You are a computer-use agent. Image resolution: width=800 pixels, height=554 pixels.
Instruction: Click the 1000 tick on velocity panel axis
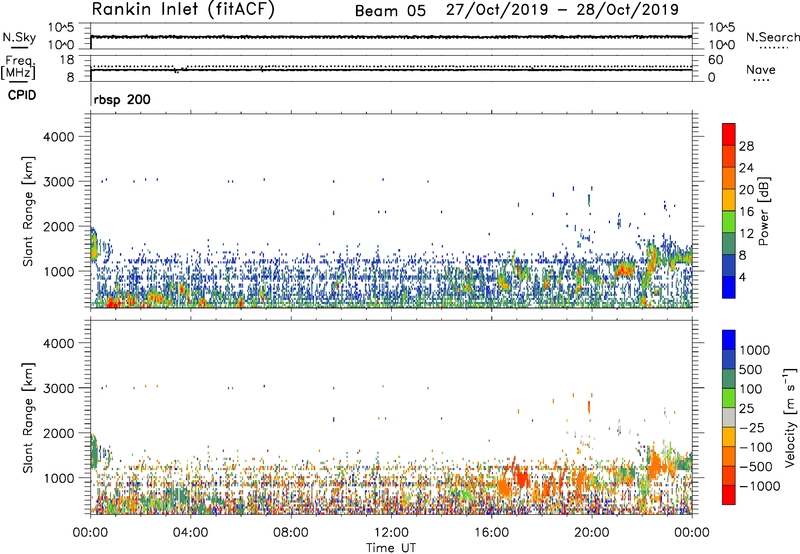coord(58,478)
